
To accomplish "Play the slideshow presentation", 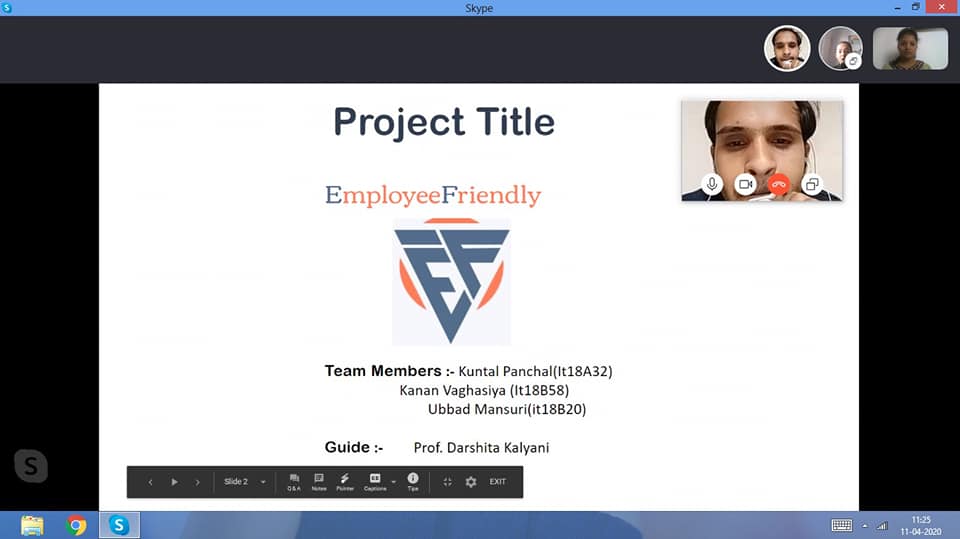I will [174, 482].
